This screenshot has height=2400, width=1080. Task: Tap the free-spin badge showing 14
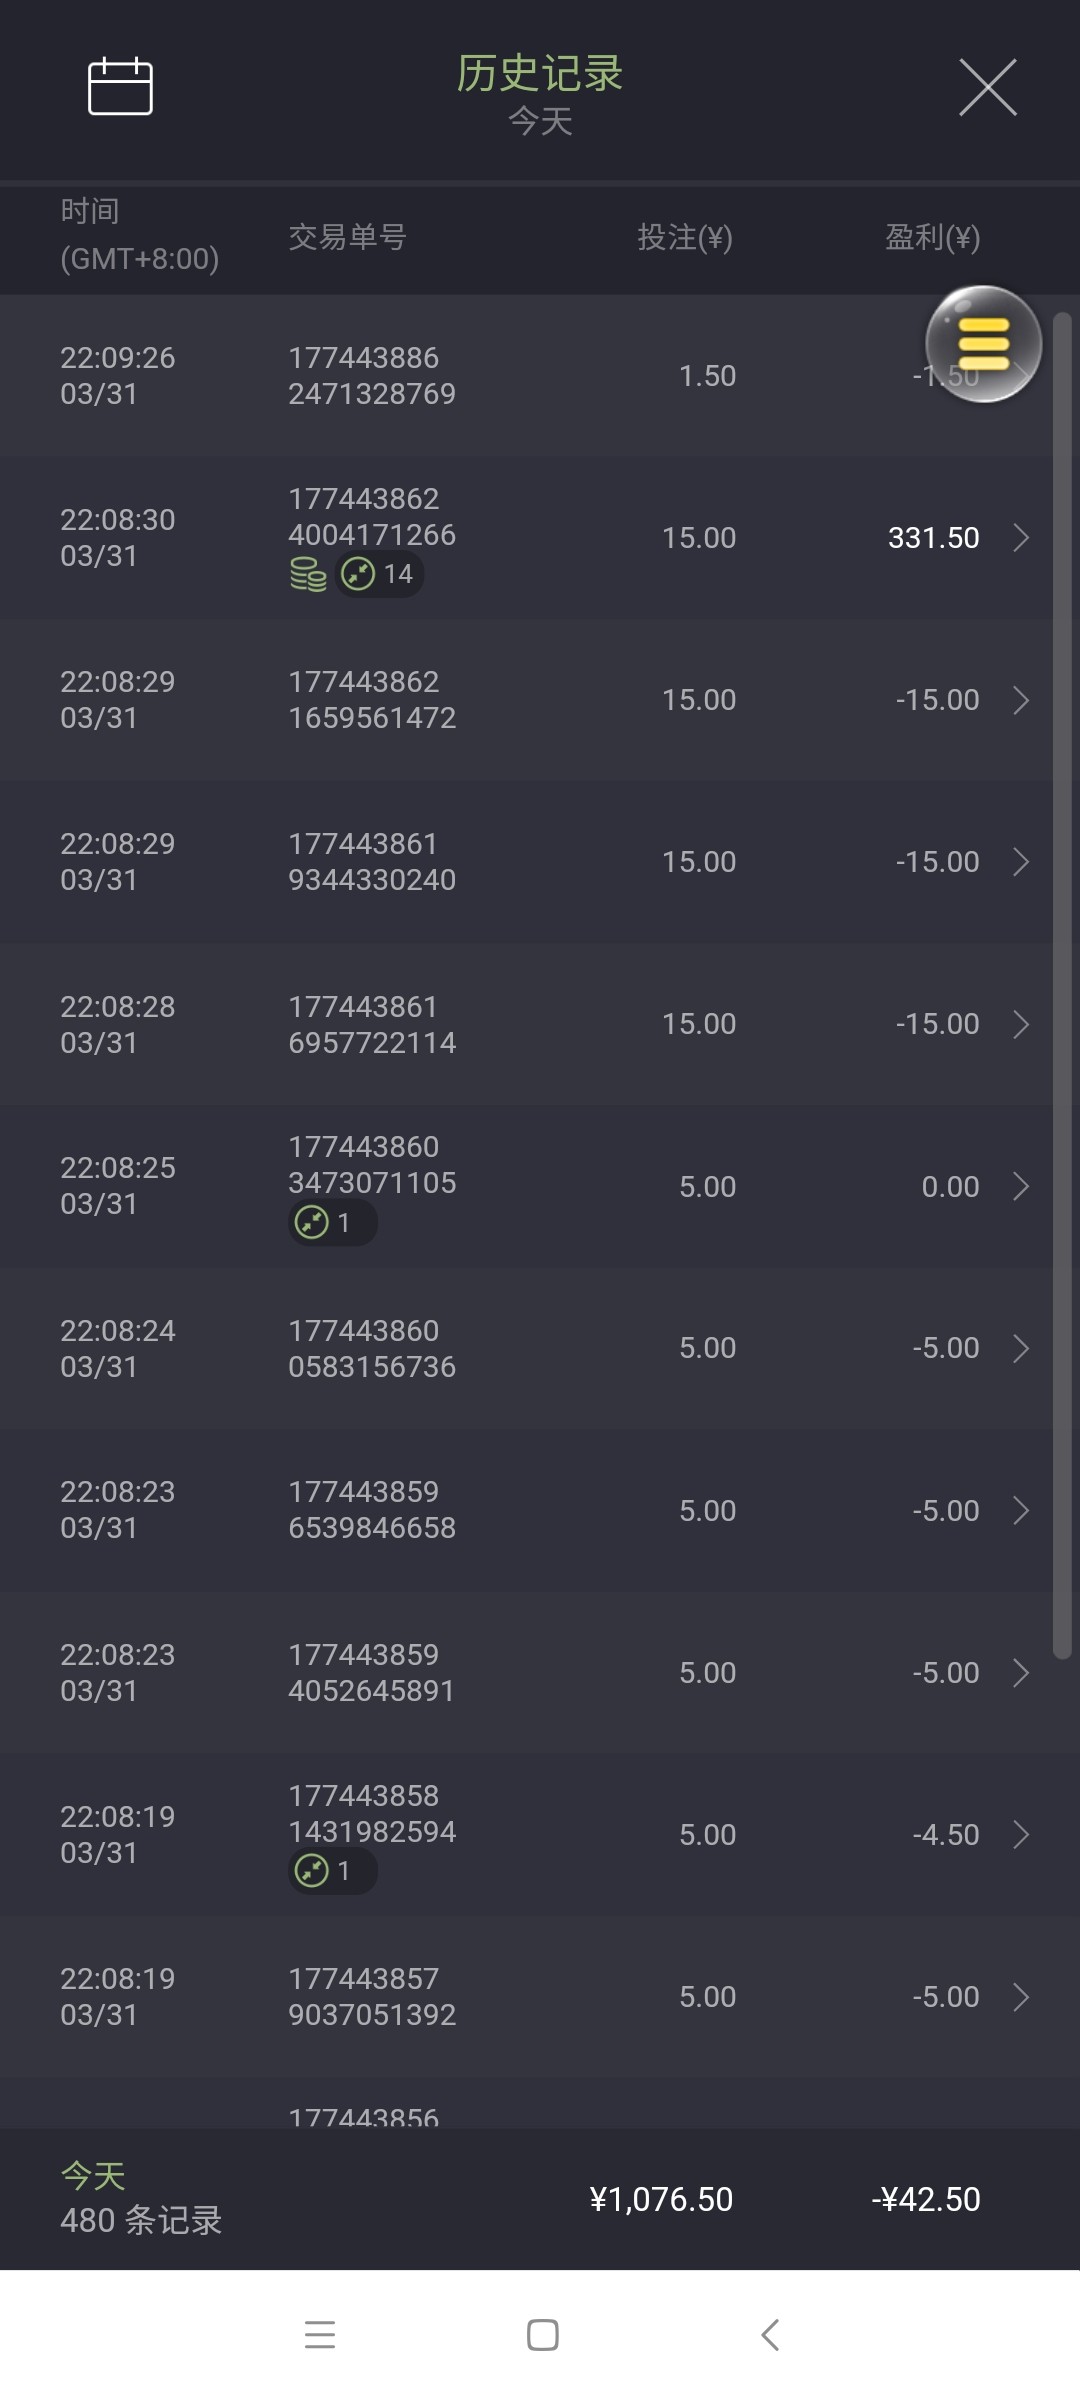click(379, 575)
